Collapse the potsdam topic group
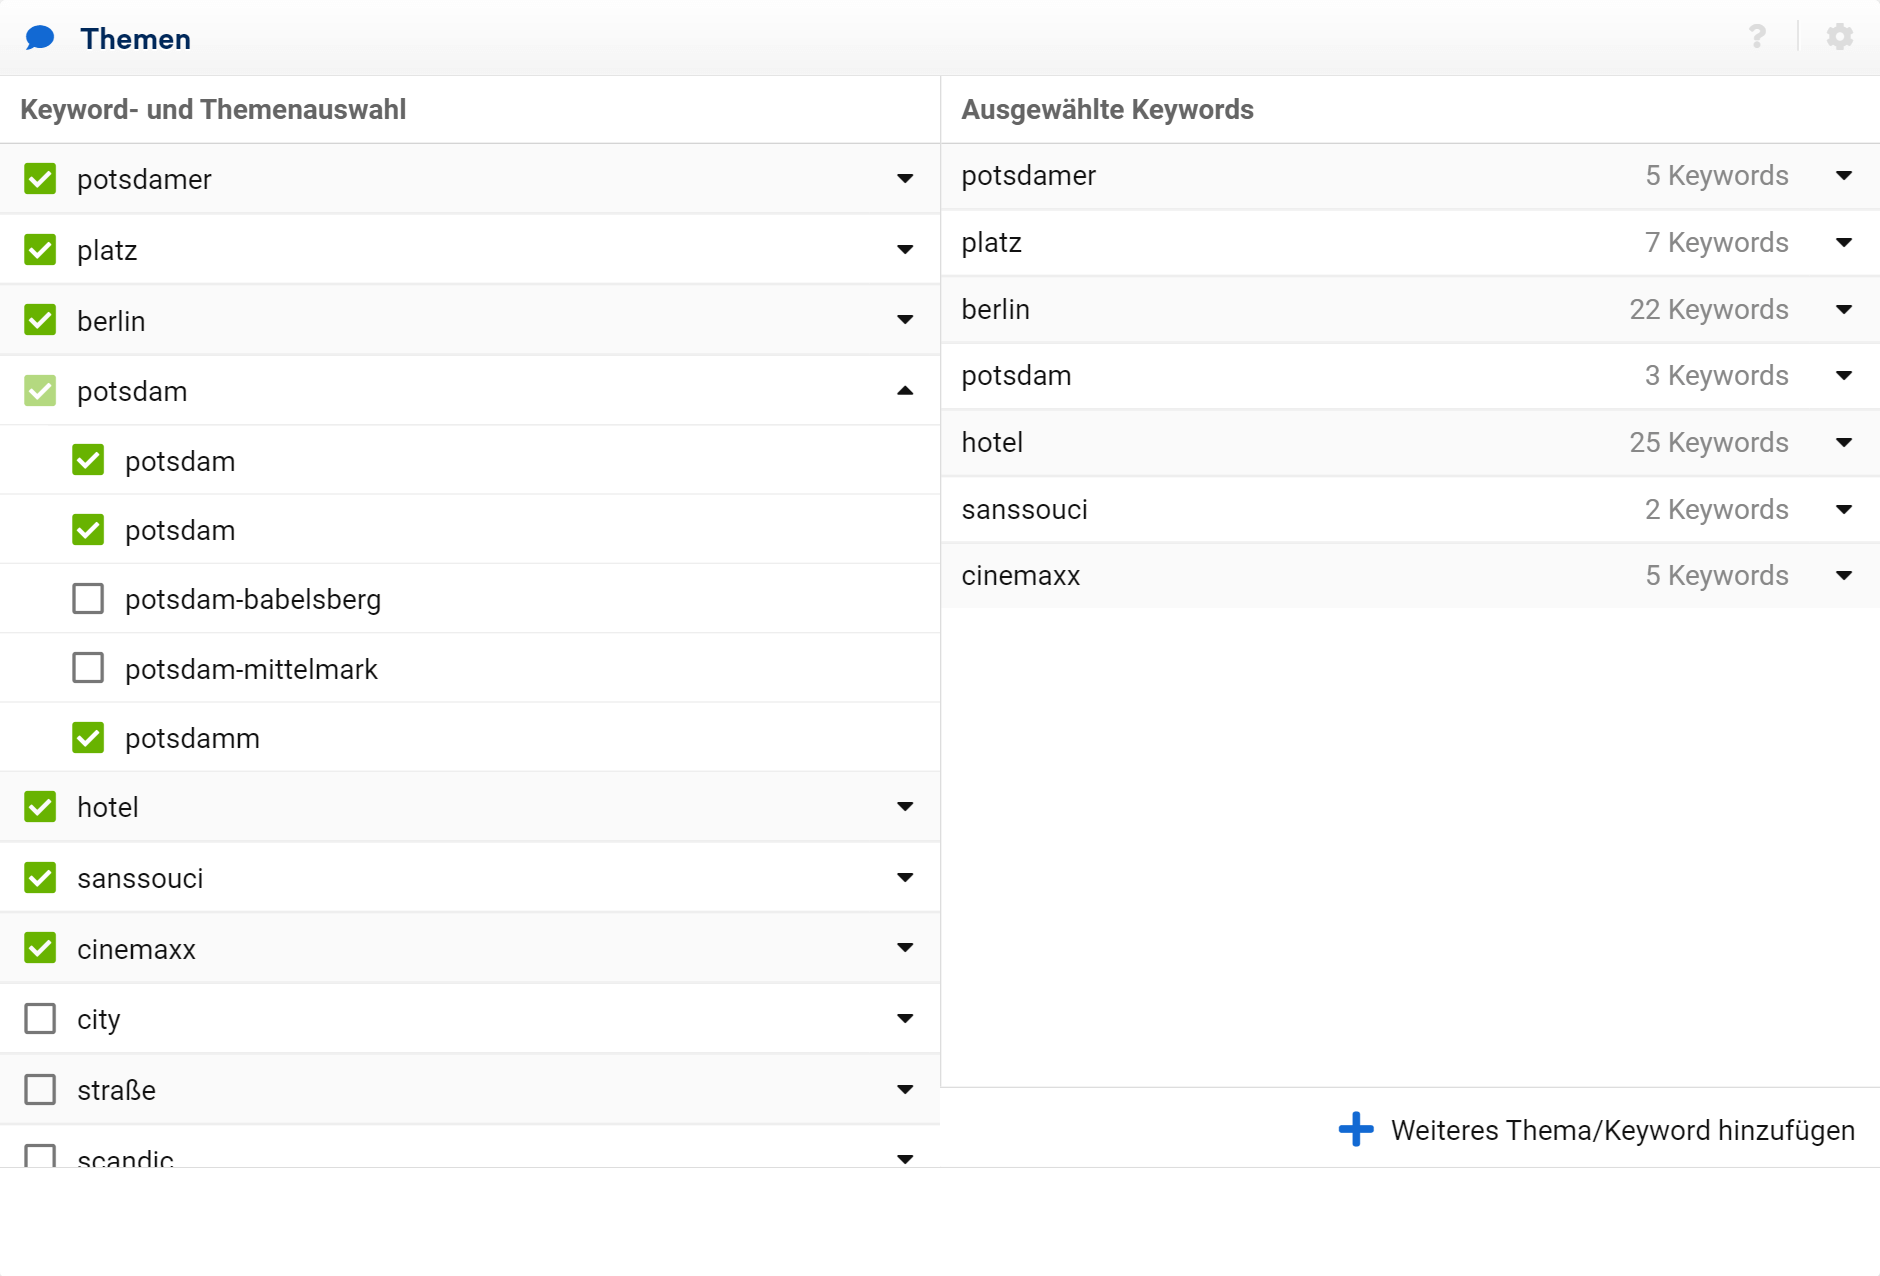The image size is (1880, 1276). 905,391
